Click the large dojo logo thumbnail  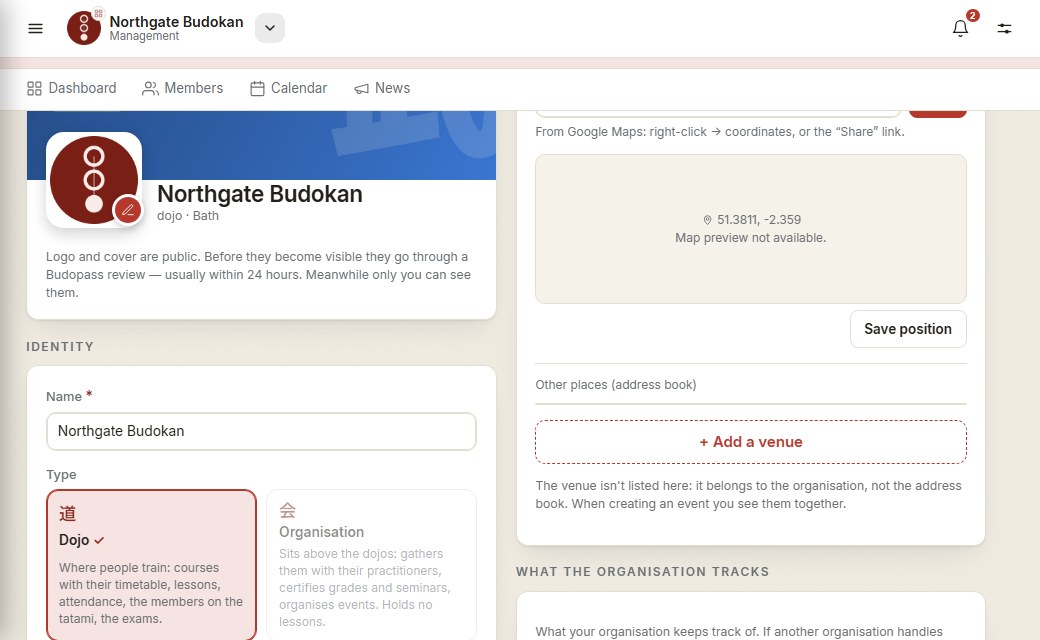94,180
